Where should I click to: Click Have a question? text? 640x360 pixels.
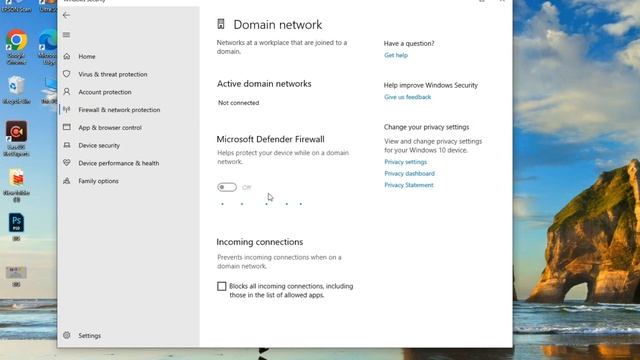[409, 43]
